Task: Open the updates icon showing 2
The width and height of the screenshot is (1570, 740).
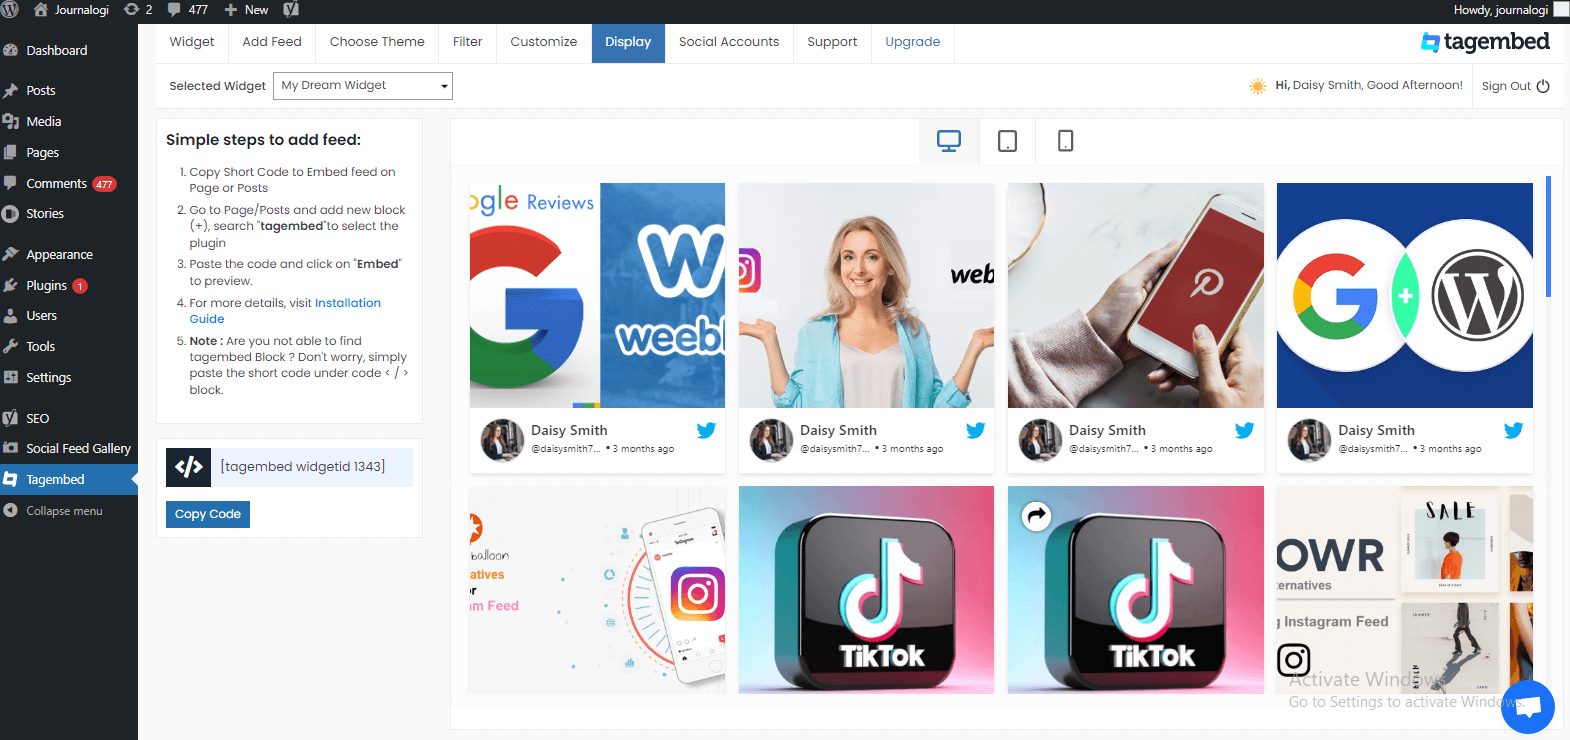Action: point(138,10)
